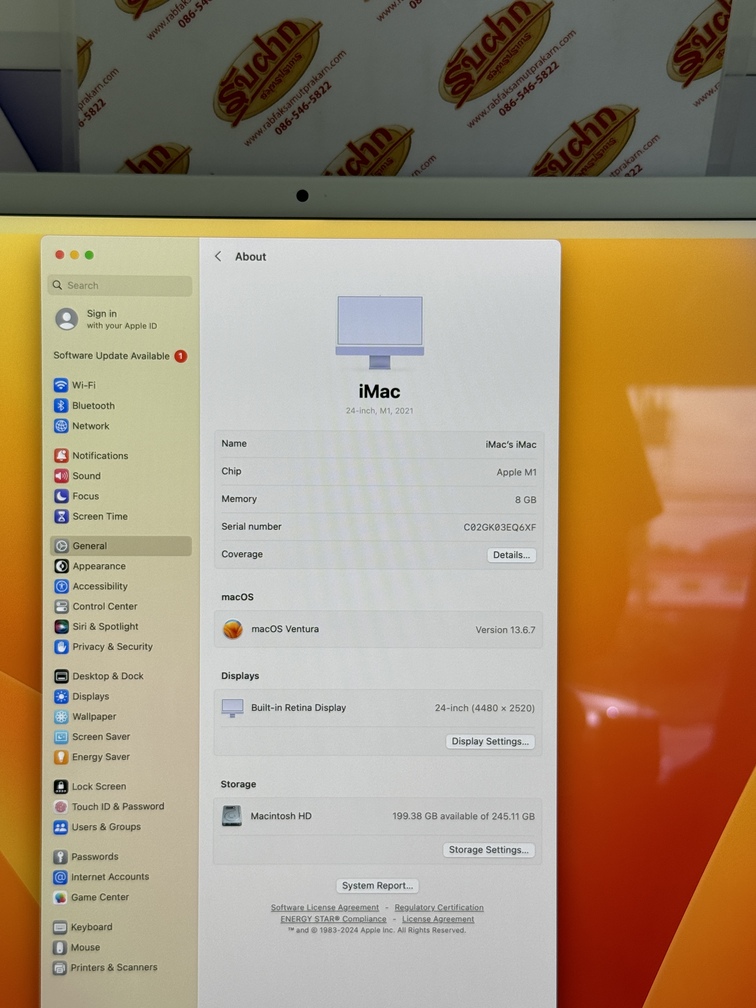Open Displays sun icon
The image size is (756, 1008).
[x=61, y=696]
